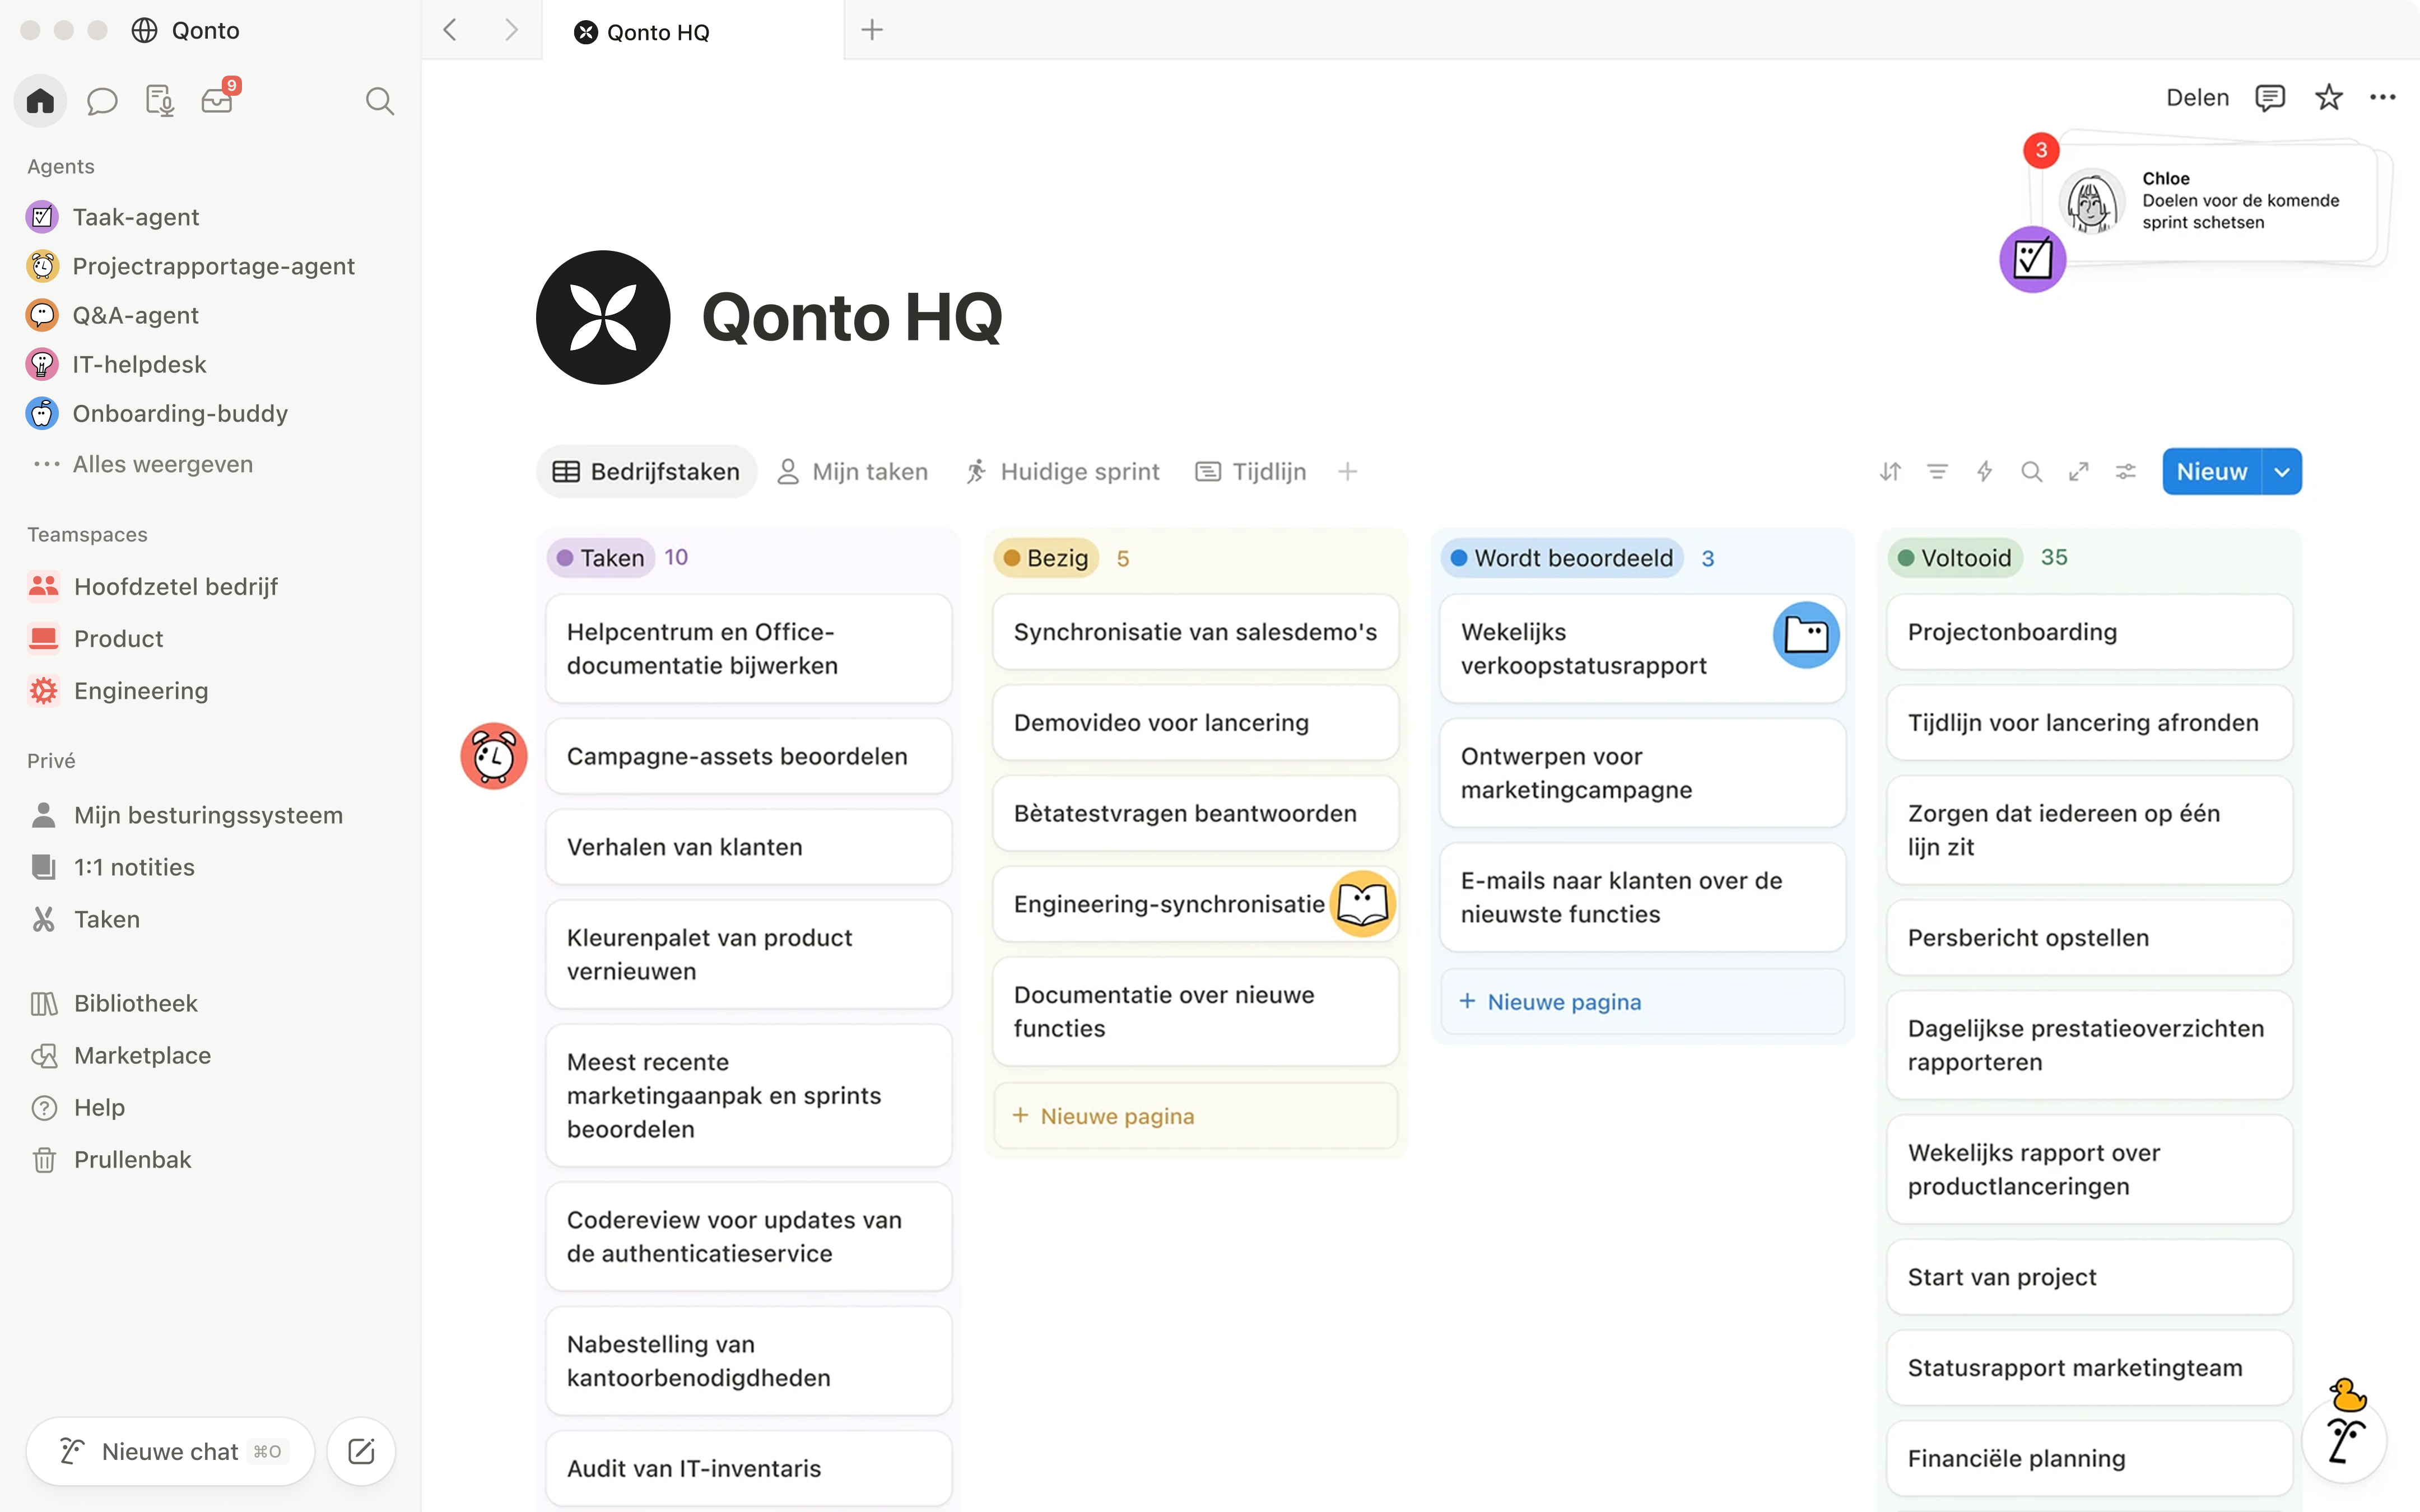Open the Campagne-assets beoordelen card
This screenshot has height=1512, width=2420.
(748, 756)
